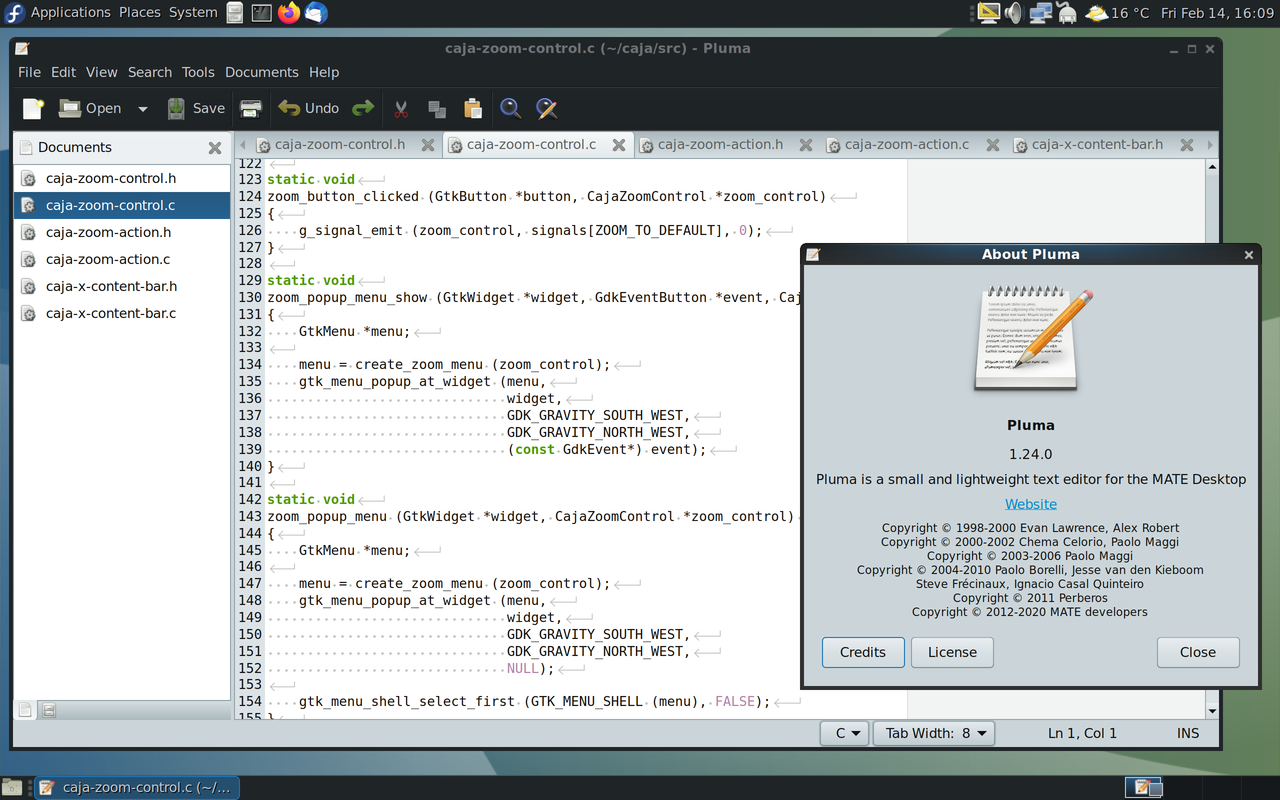This screenshot has width=1280, height=800.
Task: Select caja-zoom-action.h in Documents panel
Action: pyautogui.click(x=122, y=232)
